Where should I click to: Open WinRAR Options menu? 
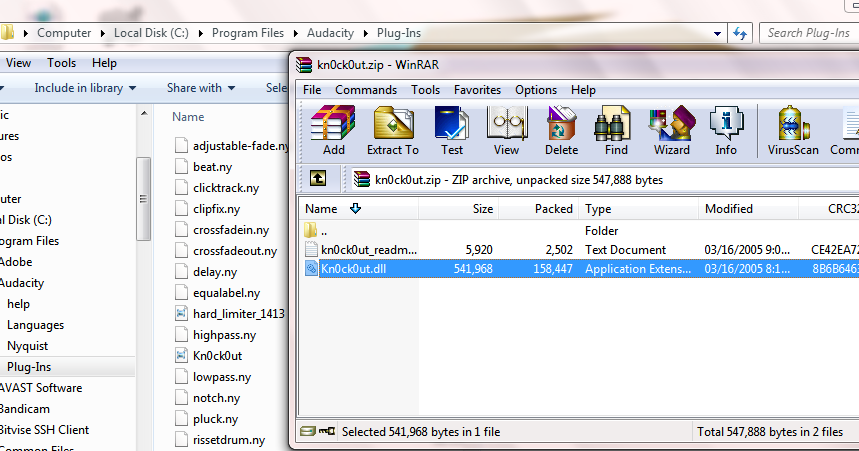tap(536, 90)
